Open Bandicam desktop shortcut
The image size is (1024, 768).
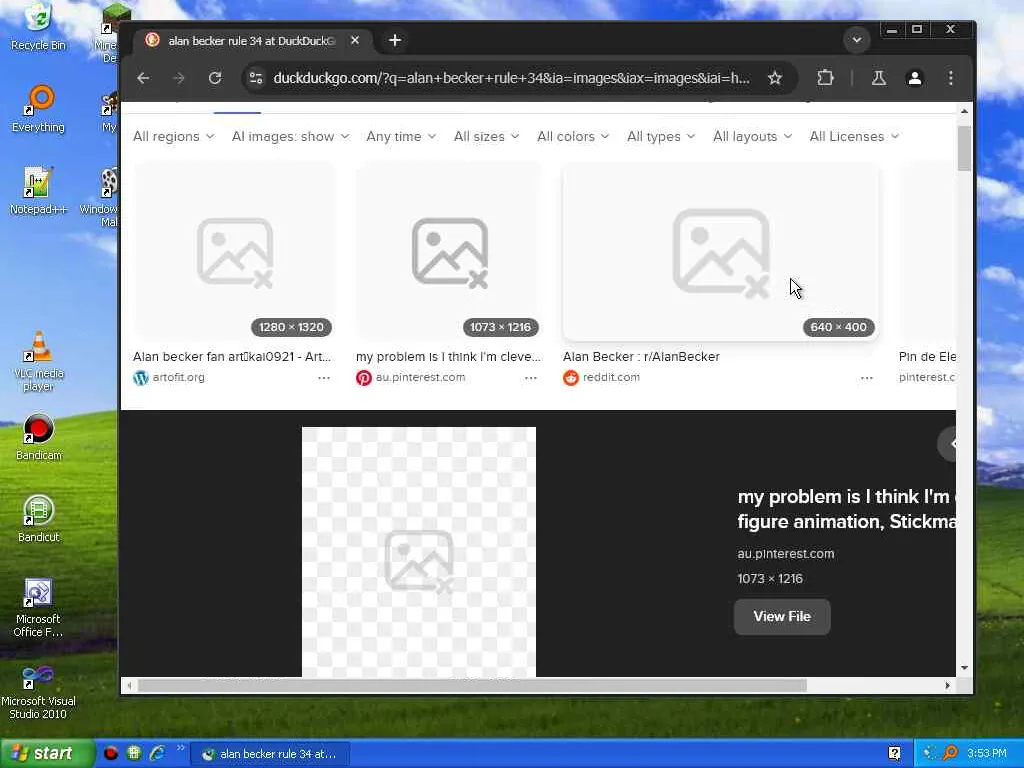click(38, 437)
